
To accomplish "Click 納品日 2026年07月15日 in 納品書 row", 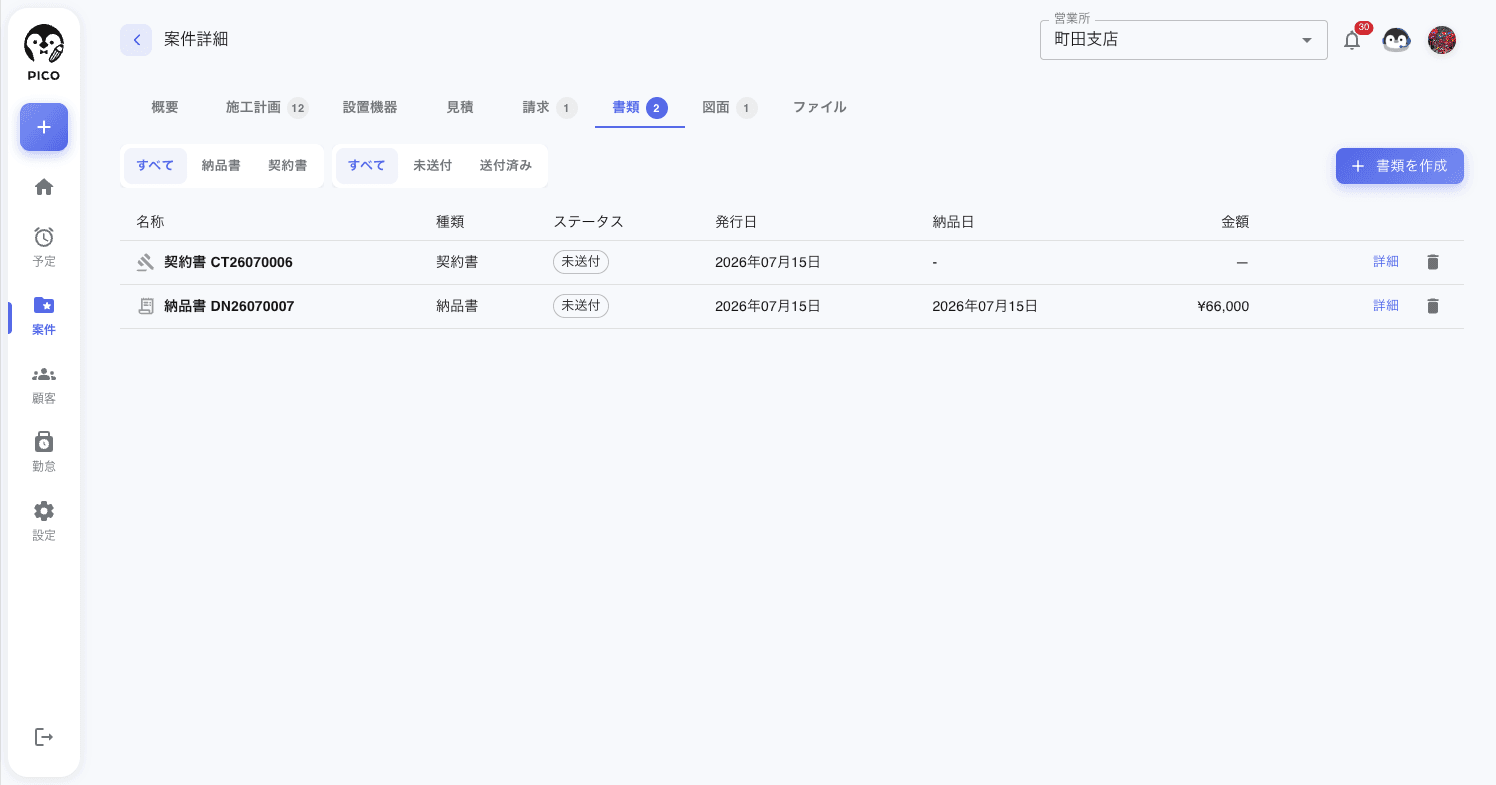I will click(985, 306).
